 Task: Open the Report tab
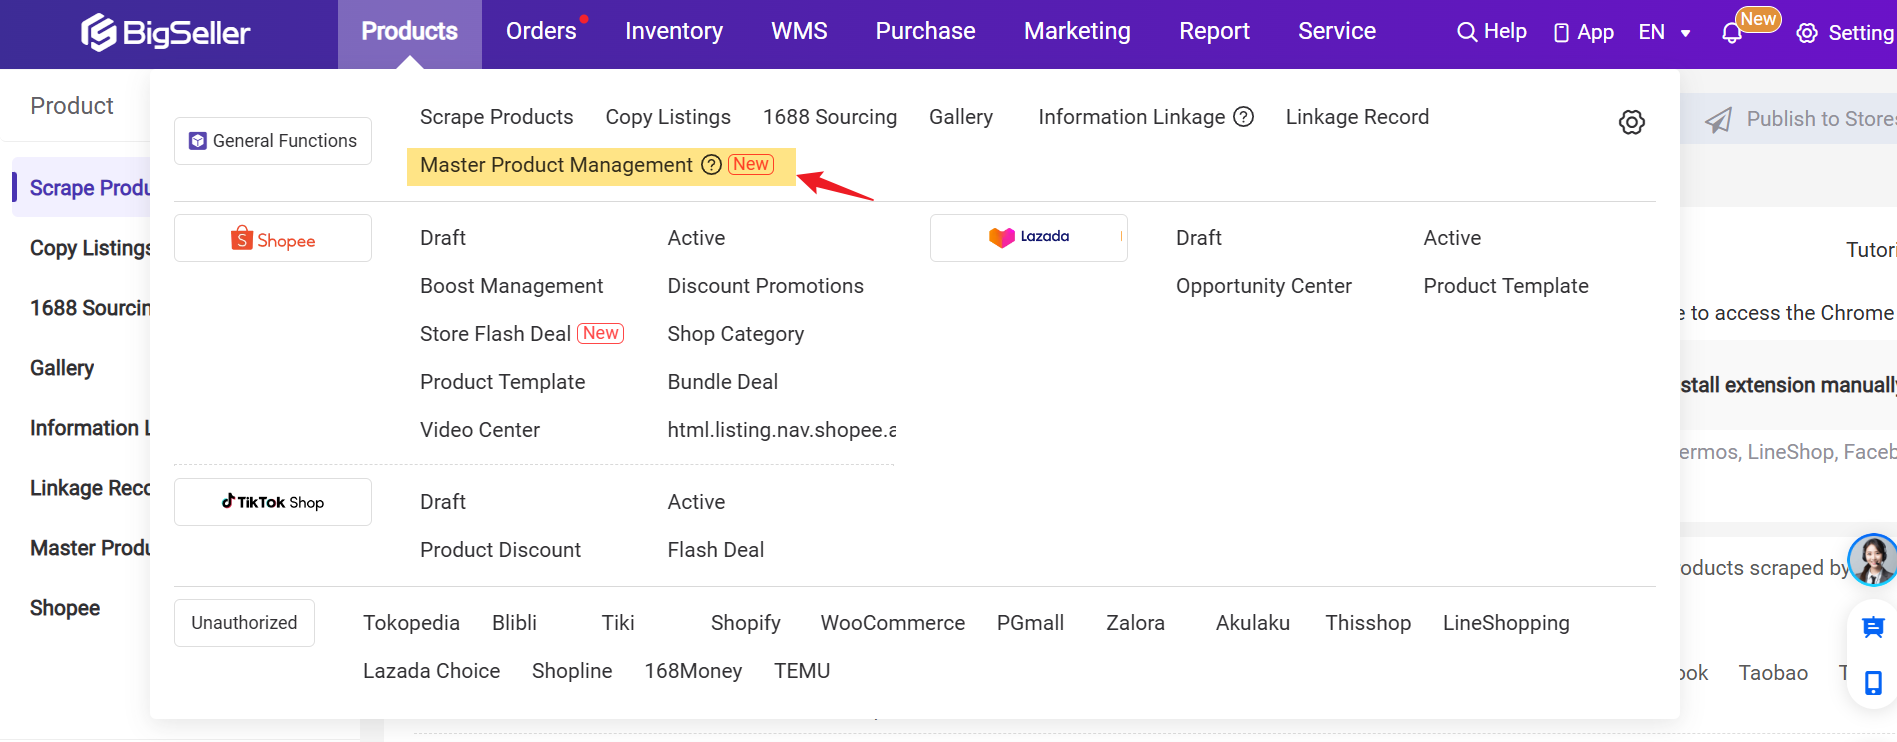[1214, 32]
